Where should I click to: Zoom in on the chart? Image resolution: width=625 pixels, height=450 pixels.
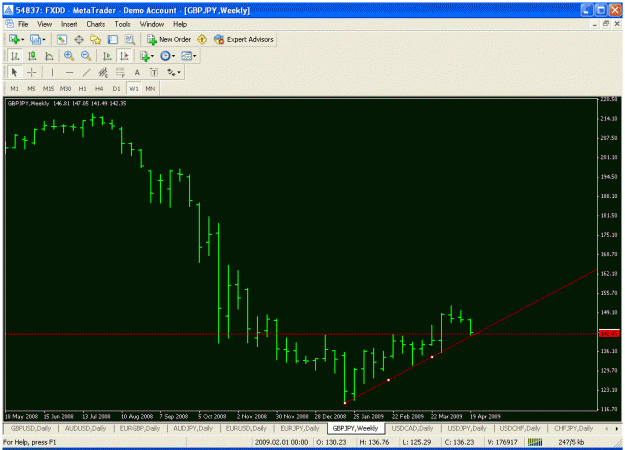point(69,56)
